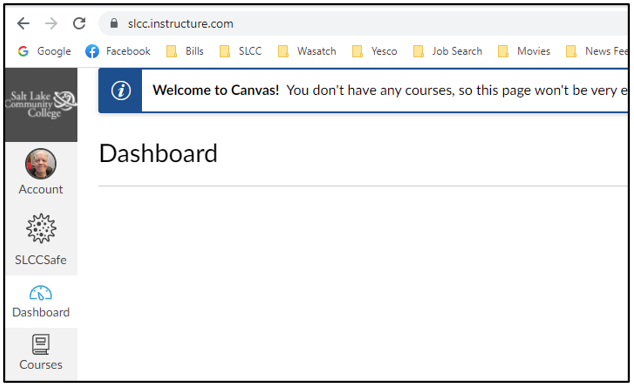
Task: Go back with the browser back arrow
Action: click(x=23, y=23)
